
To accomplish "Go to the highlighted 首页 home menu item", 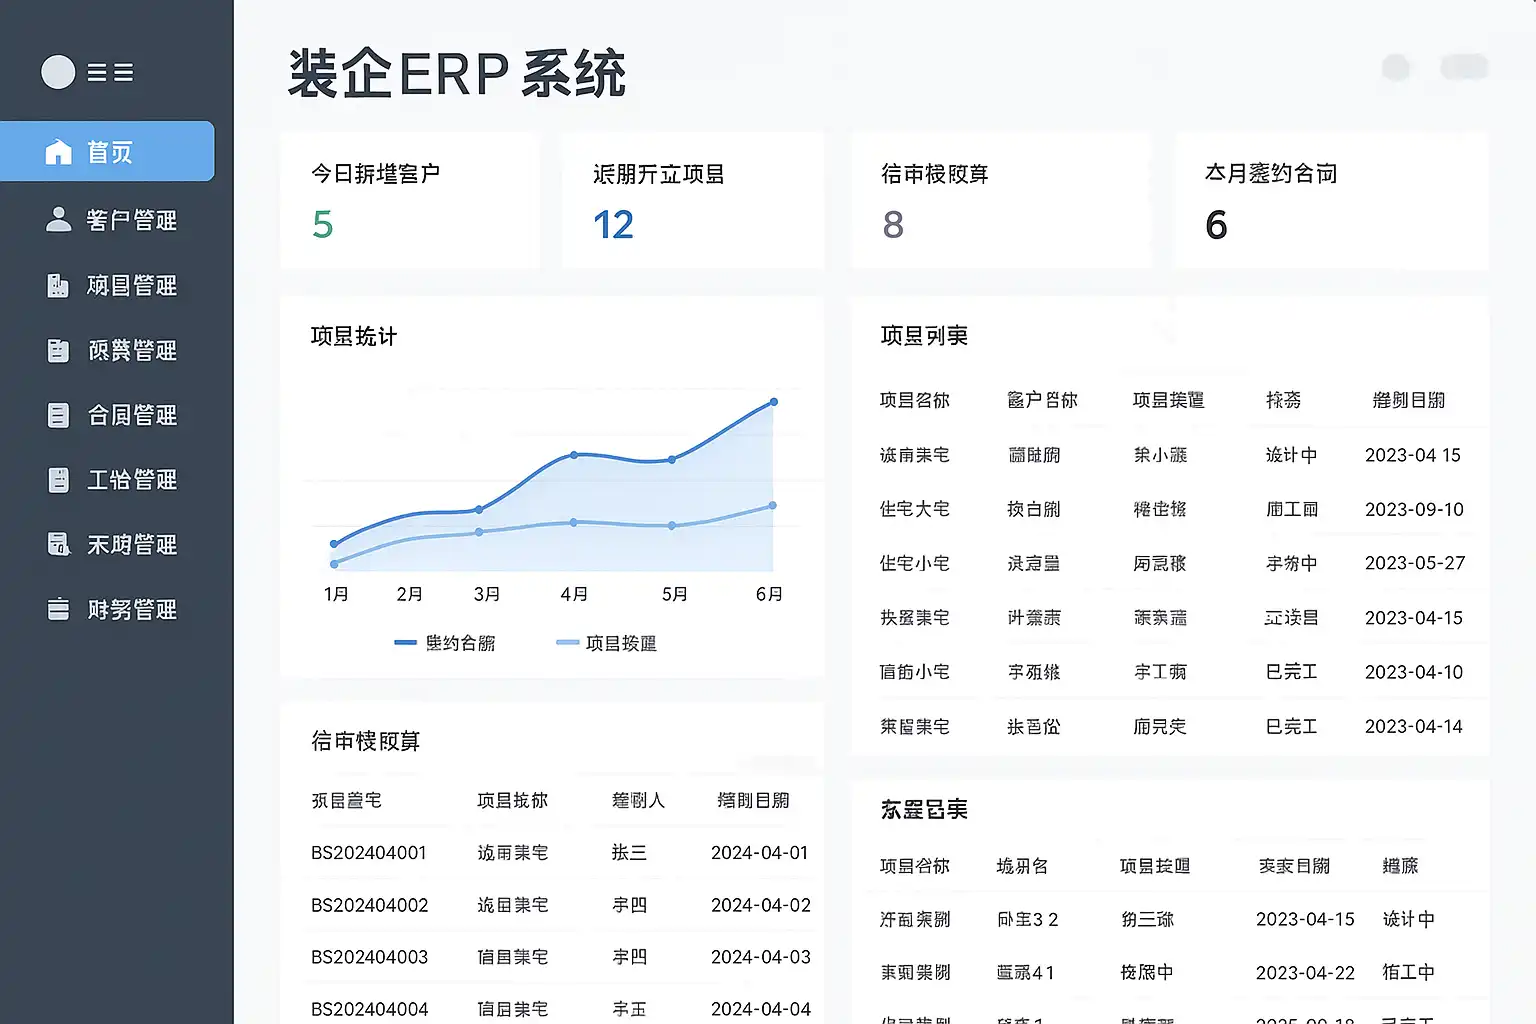I will pyautogui.click(x=108, y=152).
